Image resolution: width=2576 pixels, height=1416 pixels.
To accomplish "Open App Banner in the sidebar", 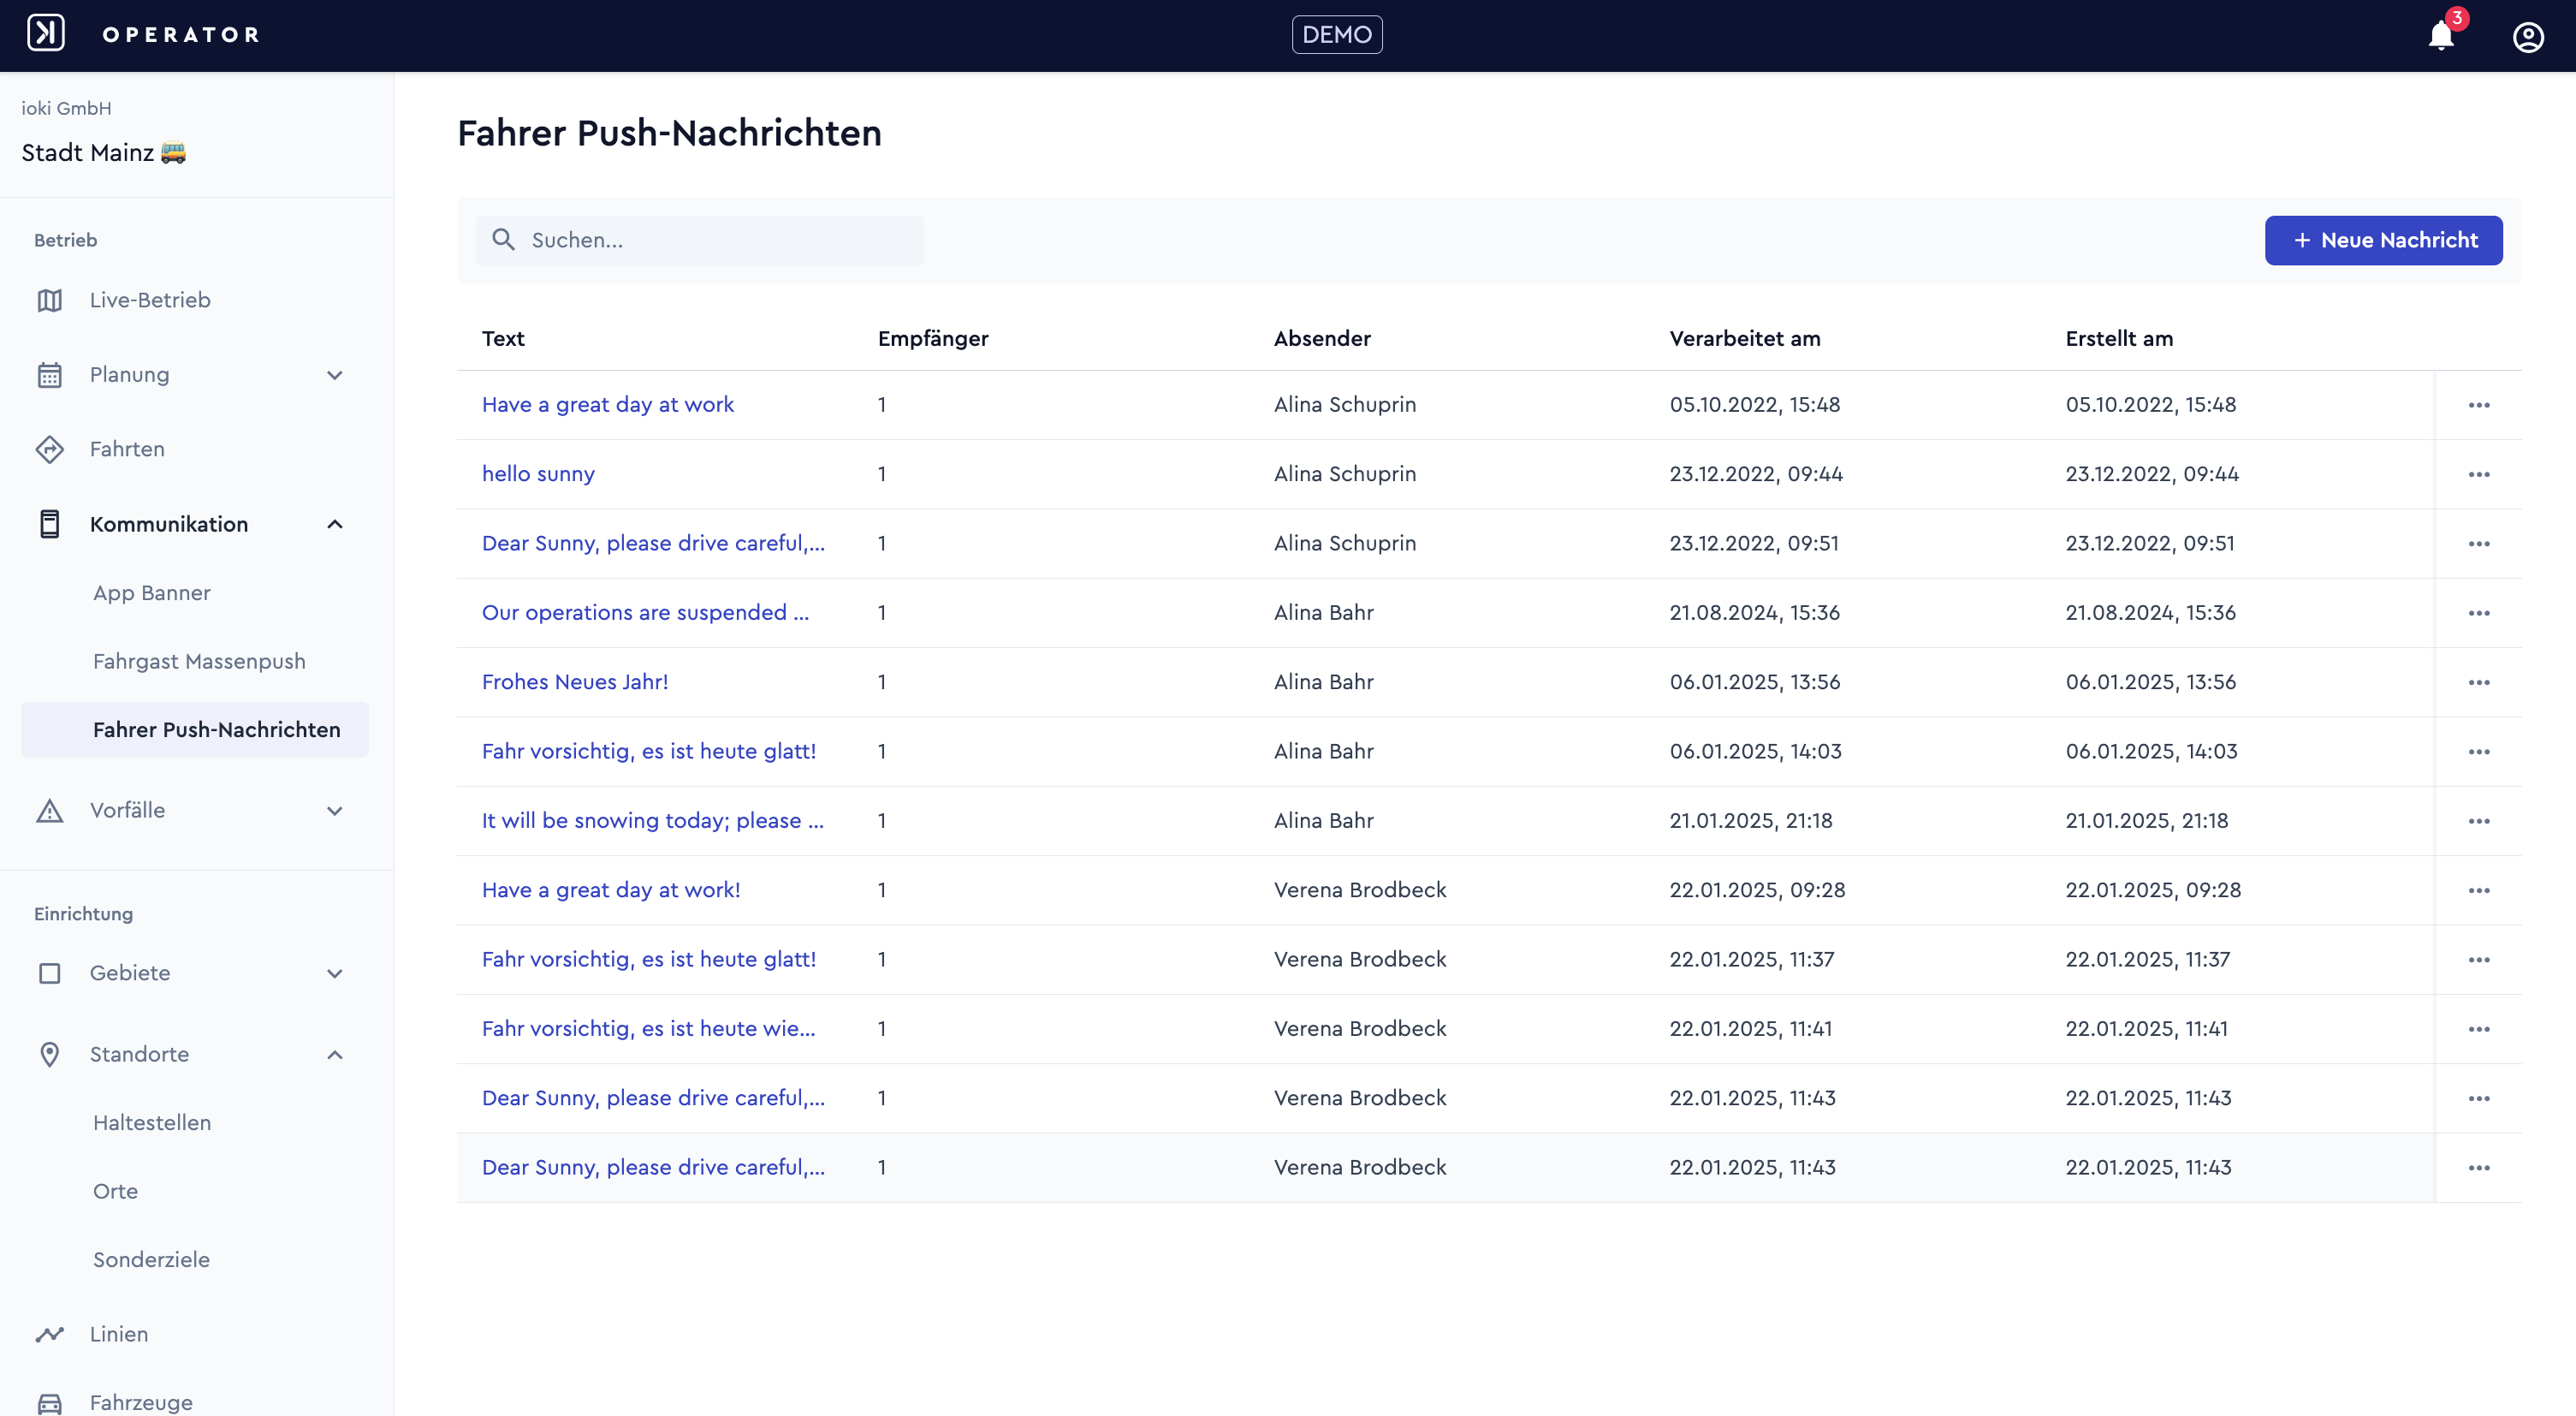I will [152, 593].
